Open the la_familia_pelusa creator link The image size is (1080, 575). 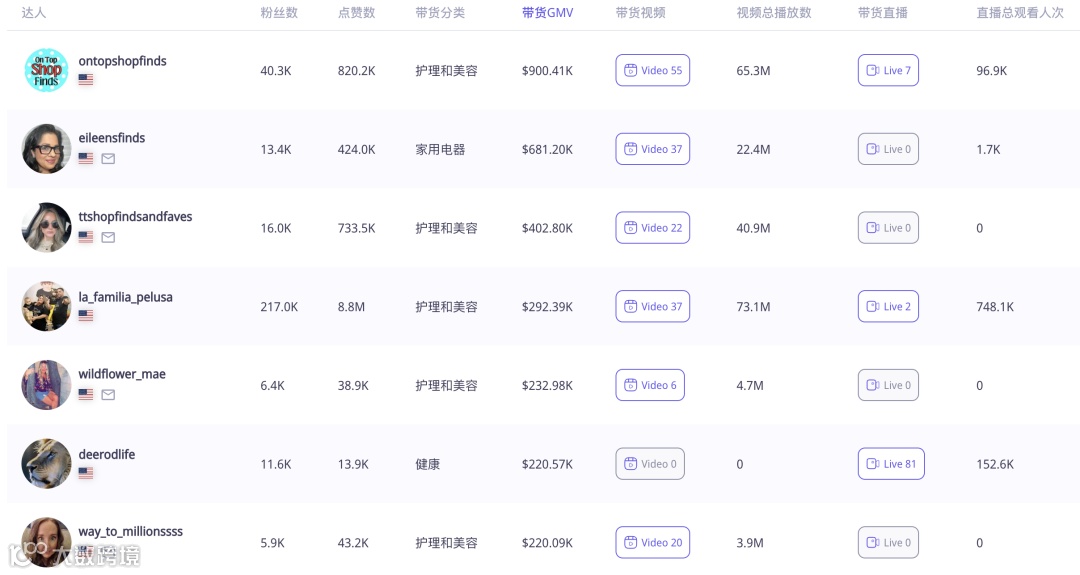125,297
